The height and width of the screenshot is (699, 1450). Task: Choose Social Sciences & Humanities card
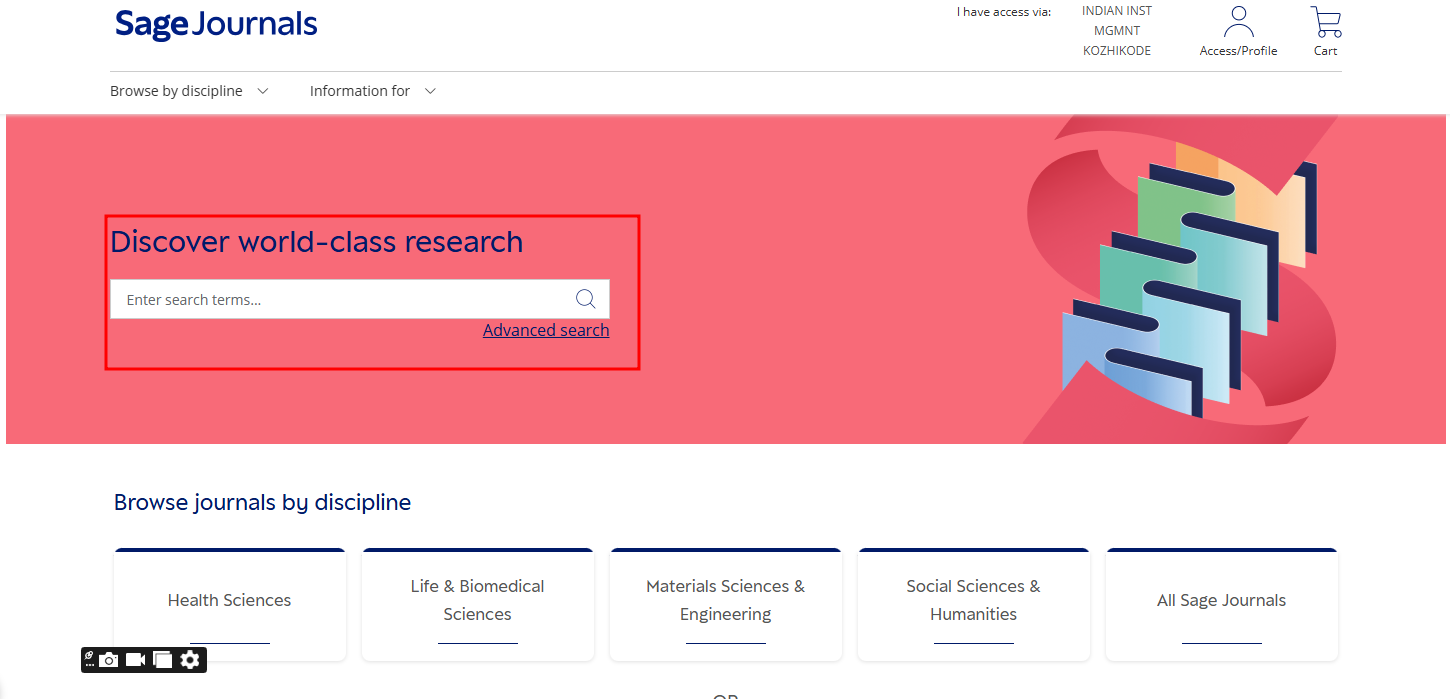tap(973, 601)
